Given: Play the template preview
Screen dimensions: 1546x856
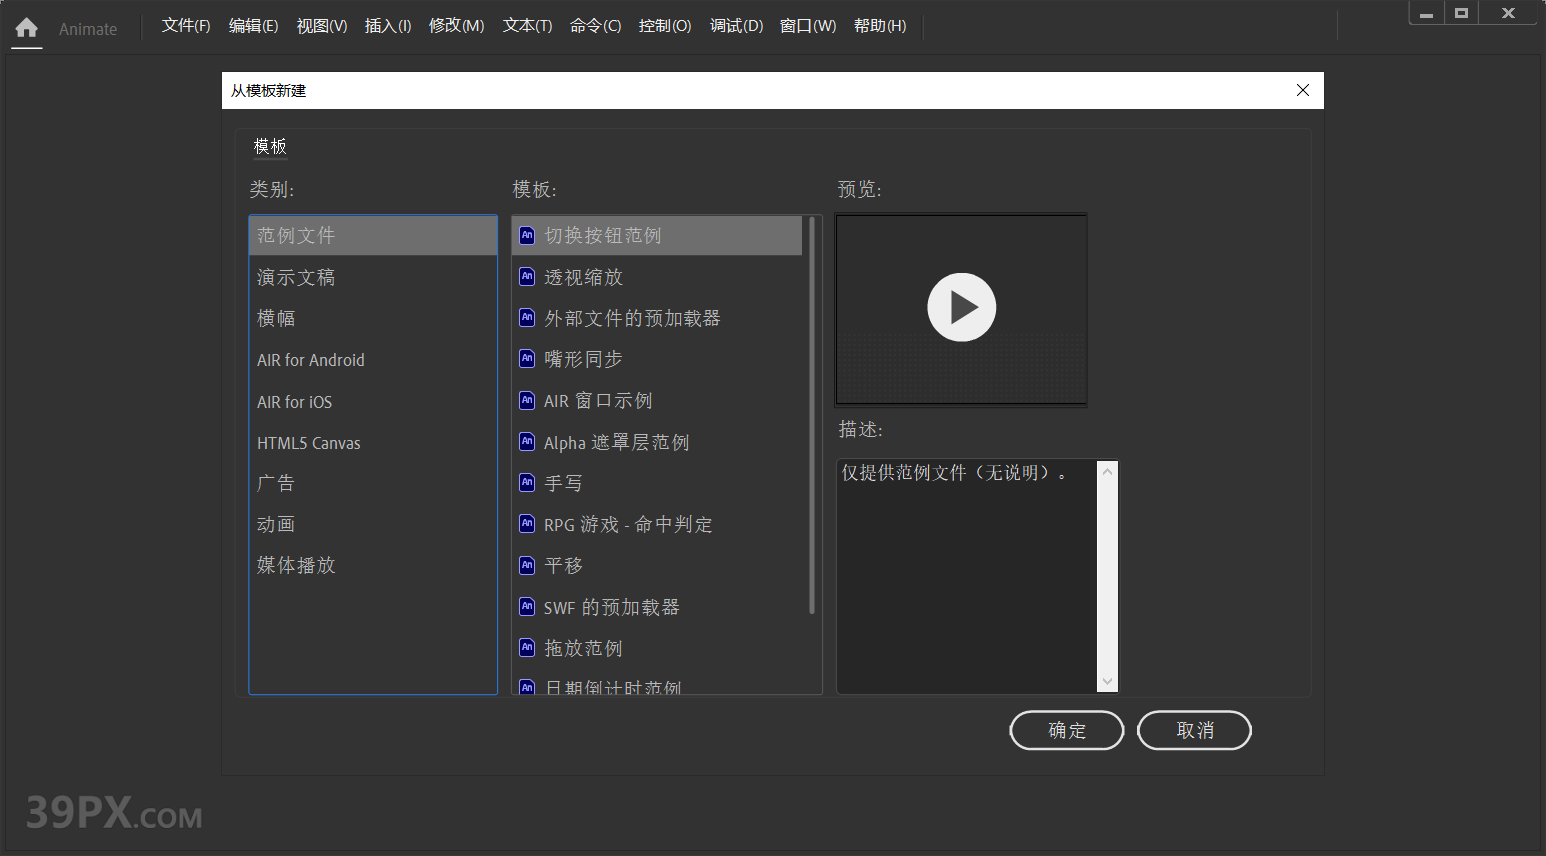Looking at the screenshot, I should 961,307.
